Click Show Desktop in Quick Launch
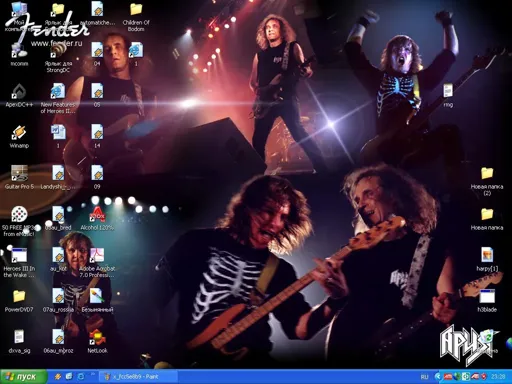The height and width of the screenshot is (384, 512). (x=69, y=376)
